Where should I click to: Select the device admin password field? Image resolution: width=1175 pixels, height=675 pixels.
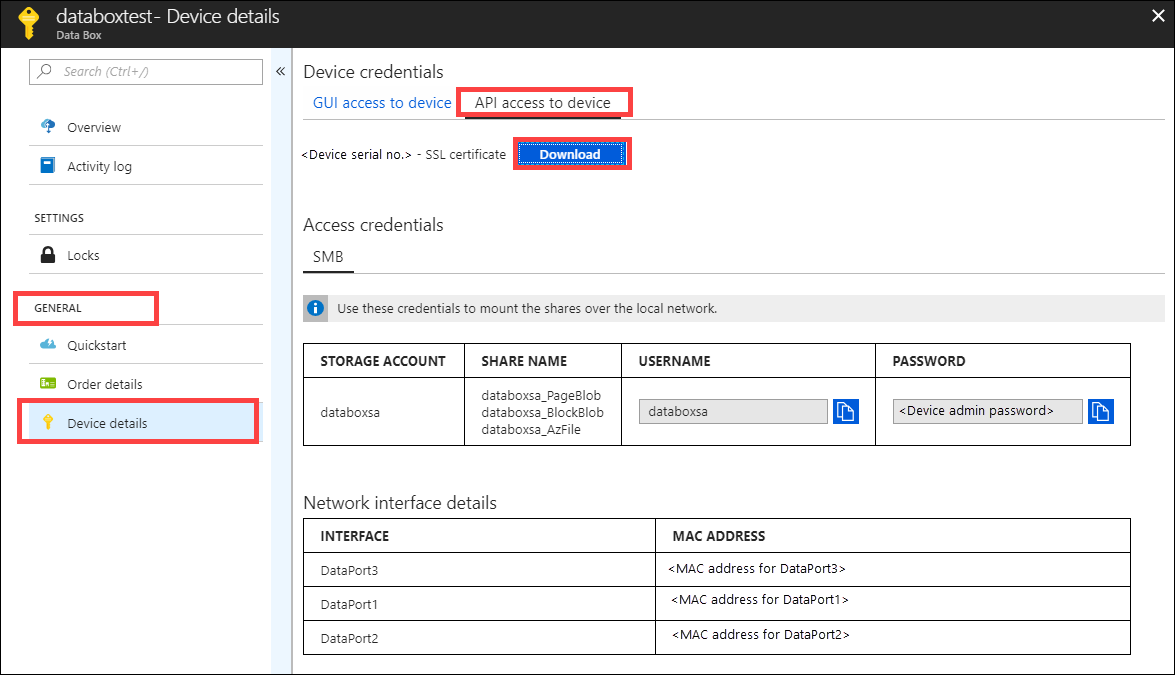(986, 411)
